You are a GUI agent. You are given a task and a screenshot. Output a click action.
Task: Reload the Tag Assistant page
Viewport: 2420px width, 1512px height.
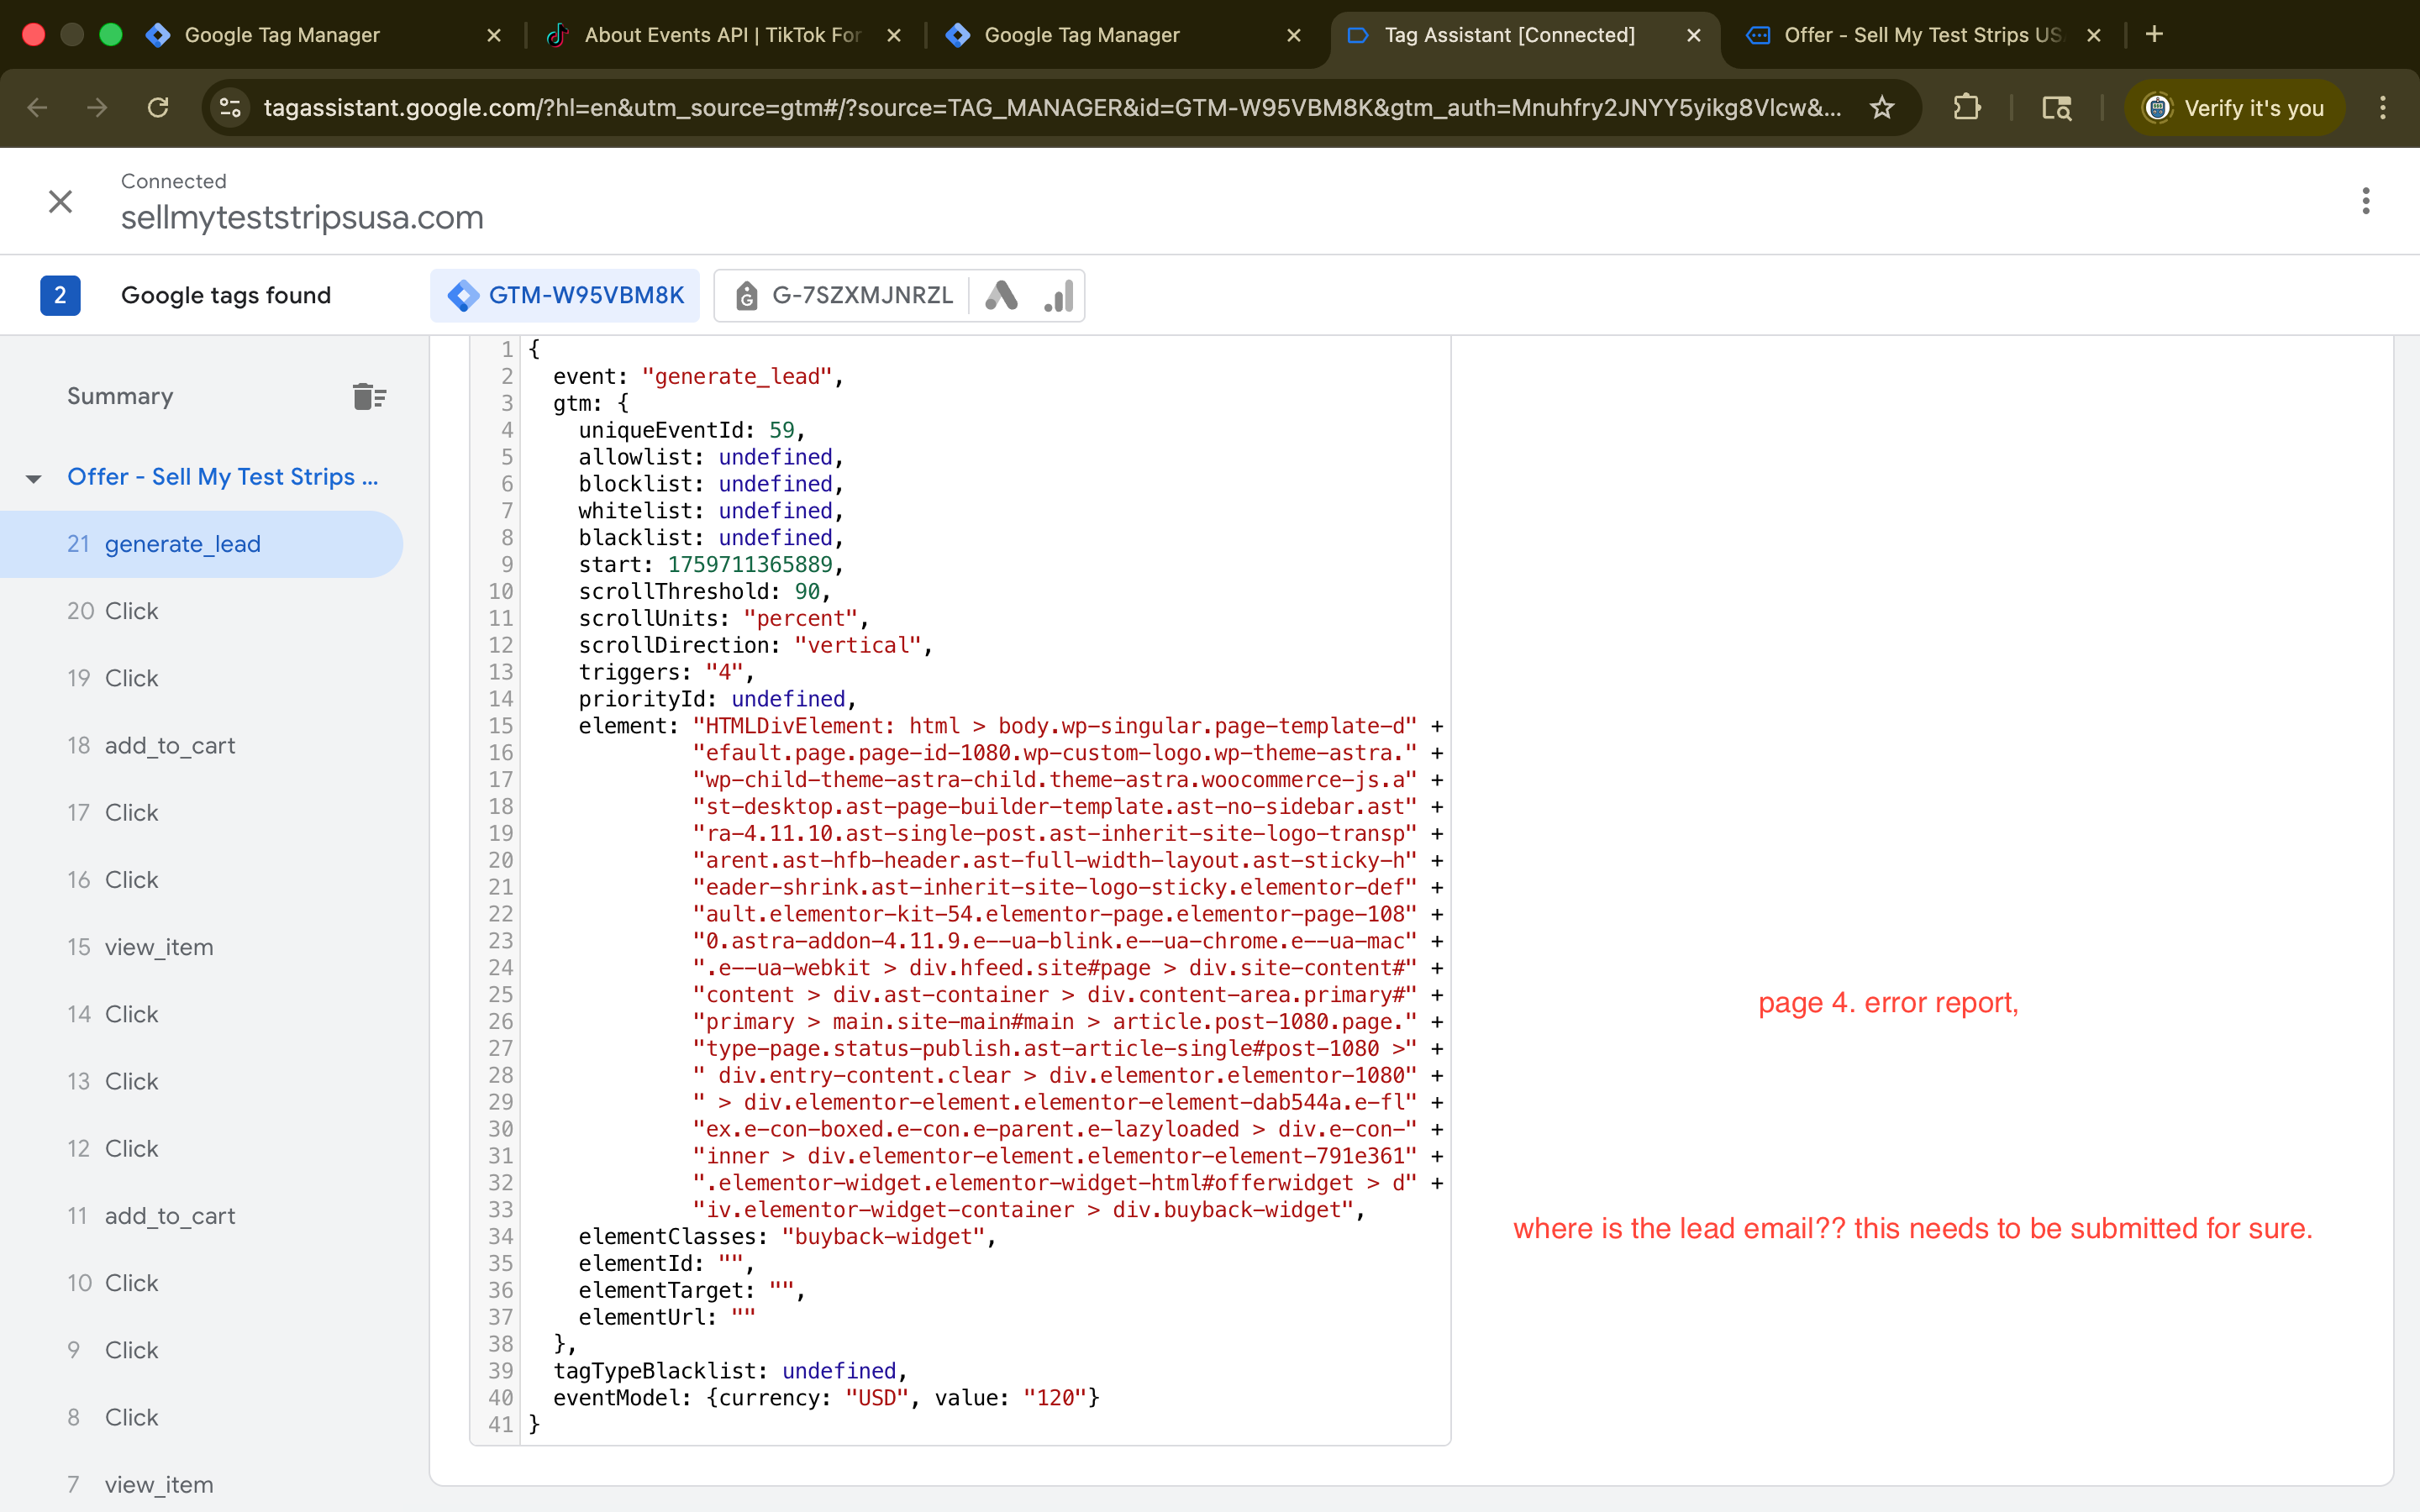[158, 108]
